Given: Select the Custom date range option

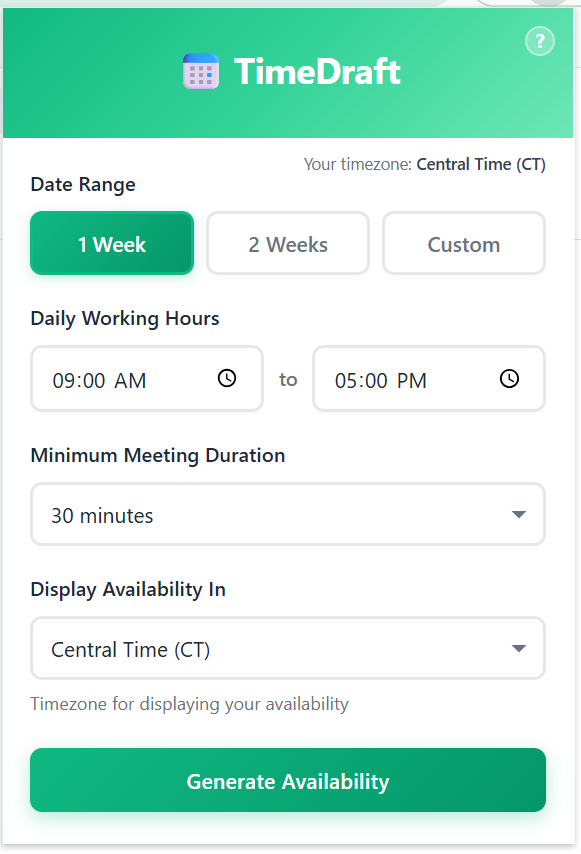Looking at the screenshot, I should (x=463, y=243).
